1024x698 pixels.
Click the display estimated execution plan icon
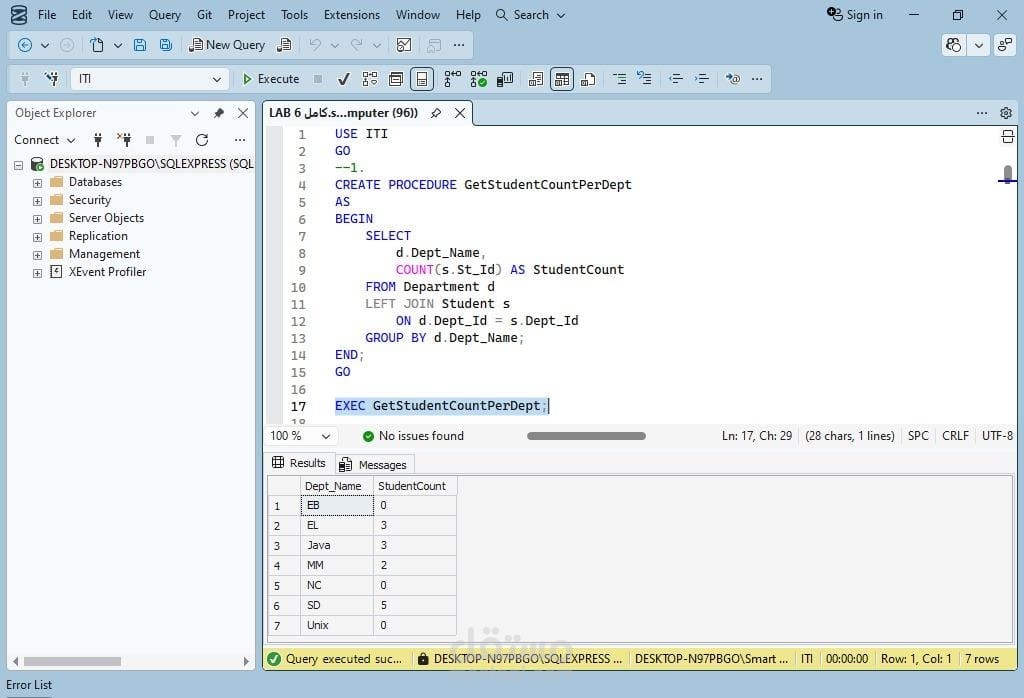370,79
